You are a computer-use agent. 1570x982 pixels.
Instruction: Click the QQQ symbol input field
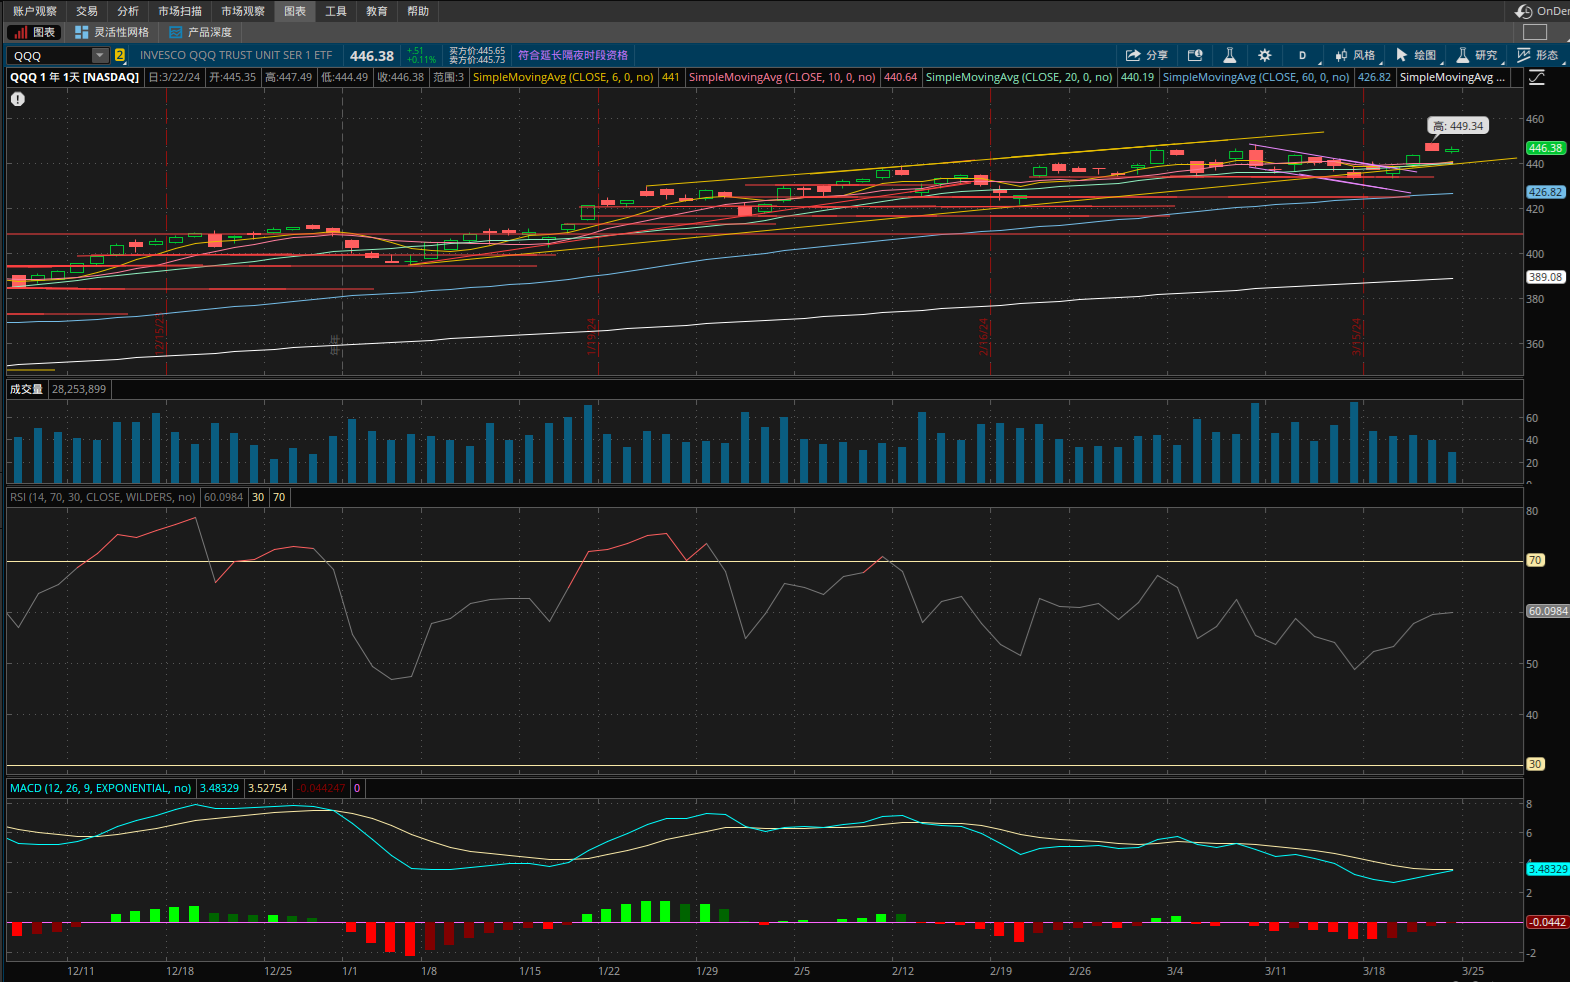click(x=50, y=56)
